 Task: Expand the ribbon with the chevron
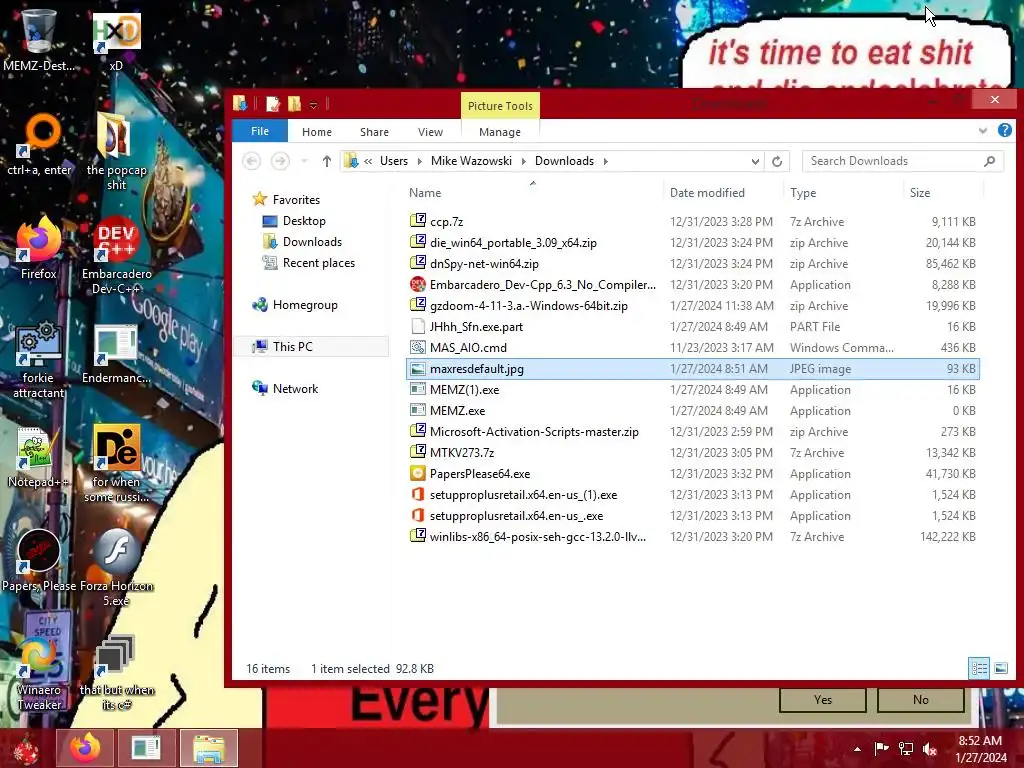(x=983, y=131)
